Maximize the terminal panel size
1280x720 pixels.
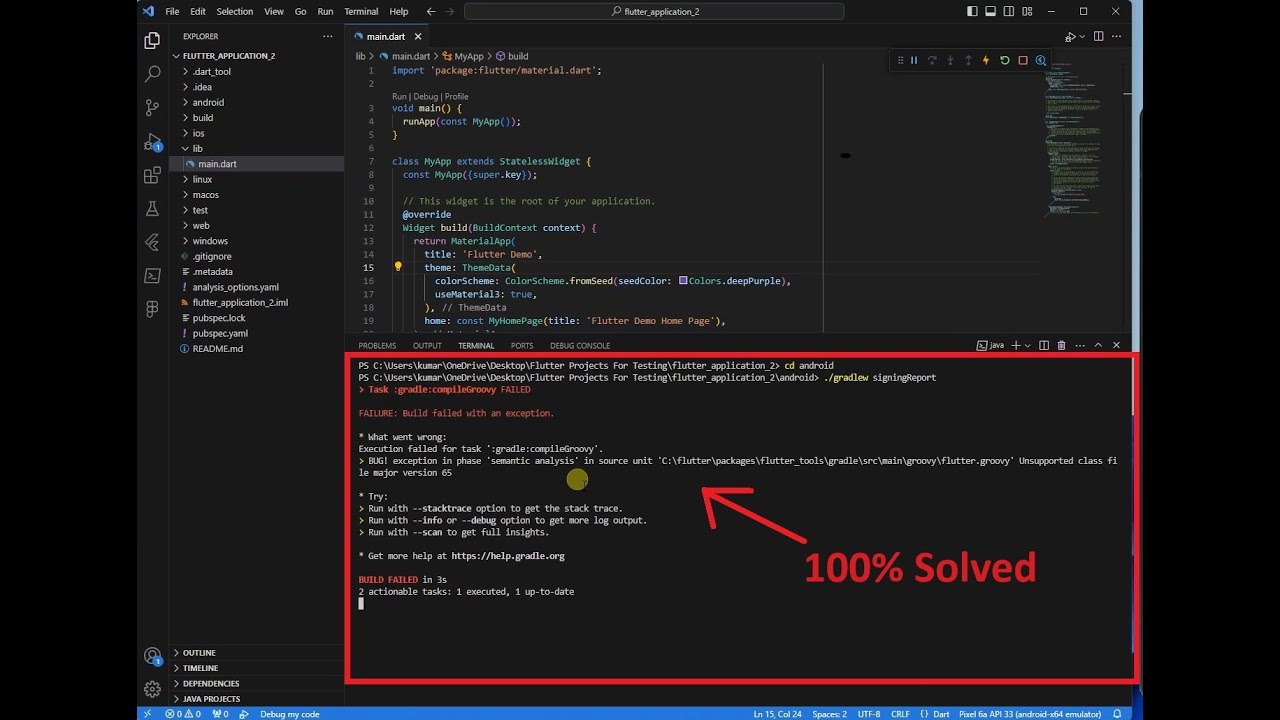[x=1098, y=345]
